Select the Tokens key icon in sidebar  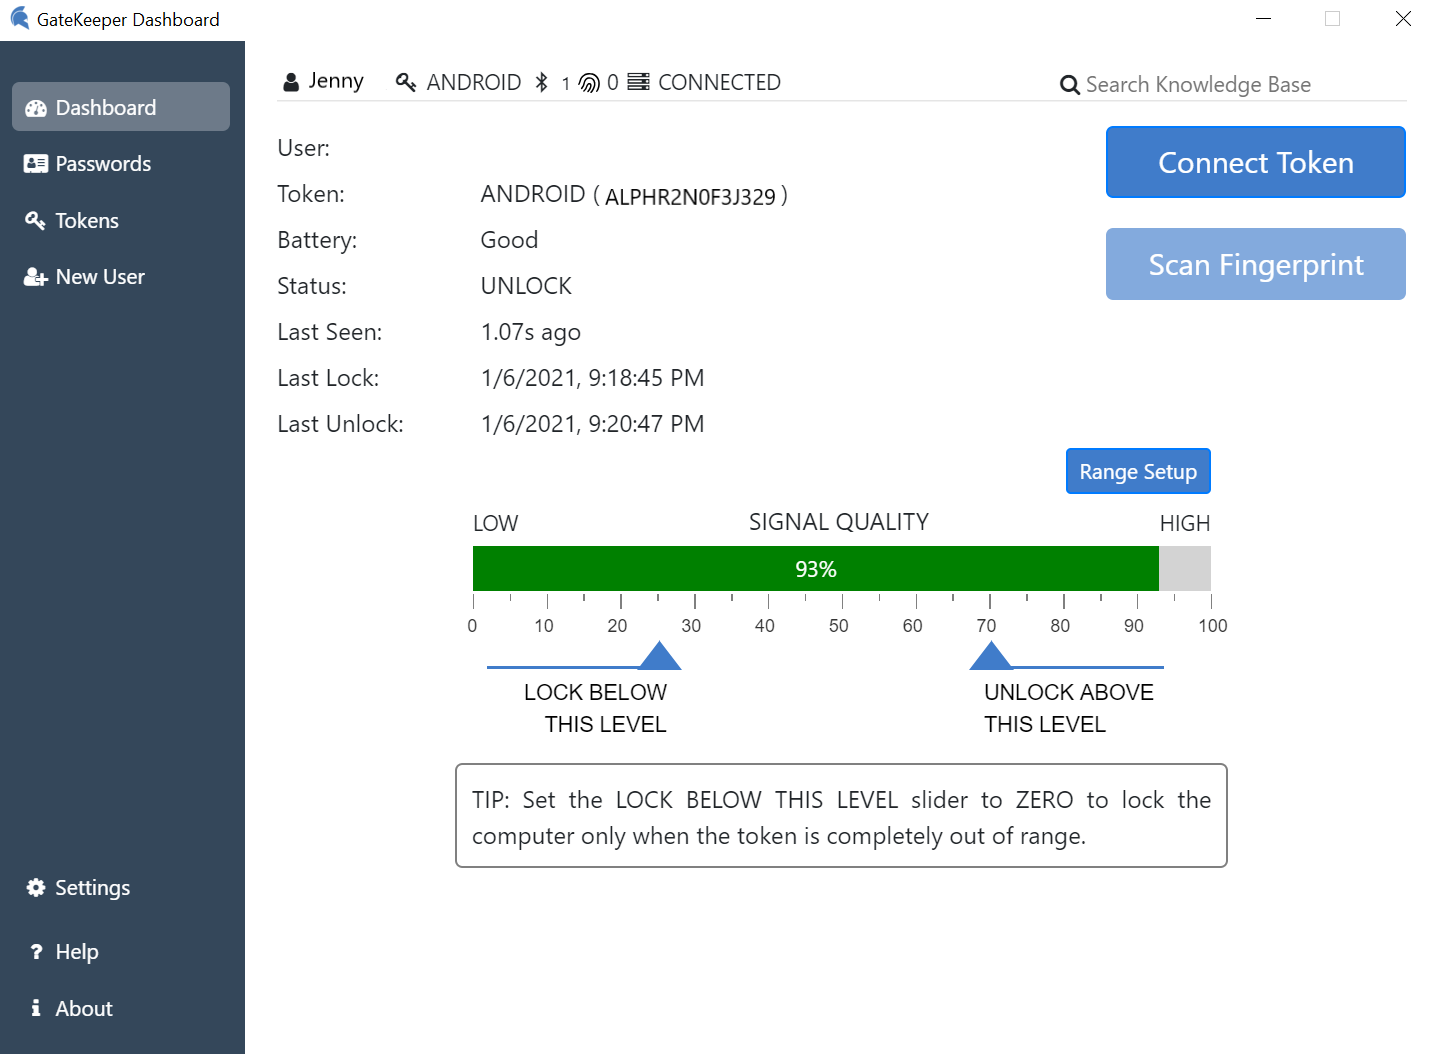[36, 220]
